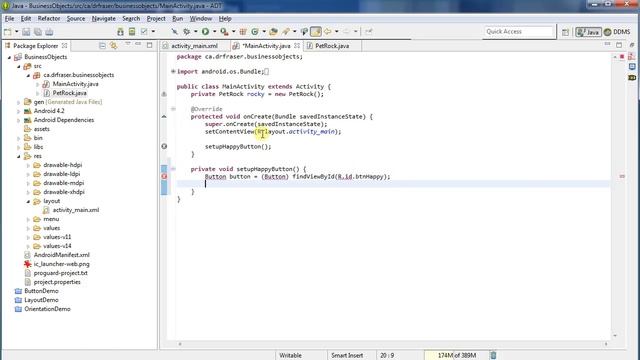Switch to the Java perspective button
The height and width of the screenshot is (360, 640).
[x=588, y=32]
